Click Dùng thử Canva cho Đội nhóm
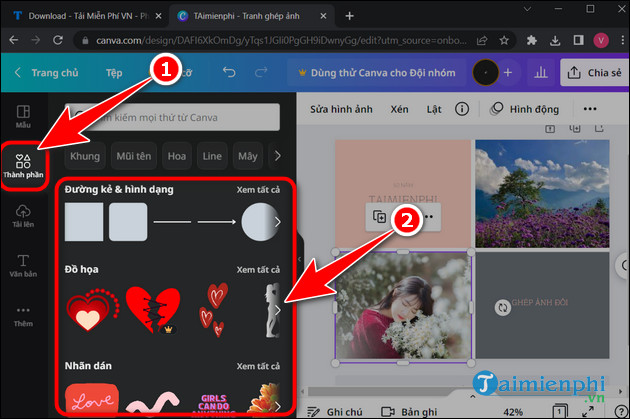 pyautogui.click(x=377, y=73)
